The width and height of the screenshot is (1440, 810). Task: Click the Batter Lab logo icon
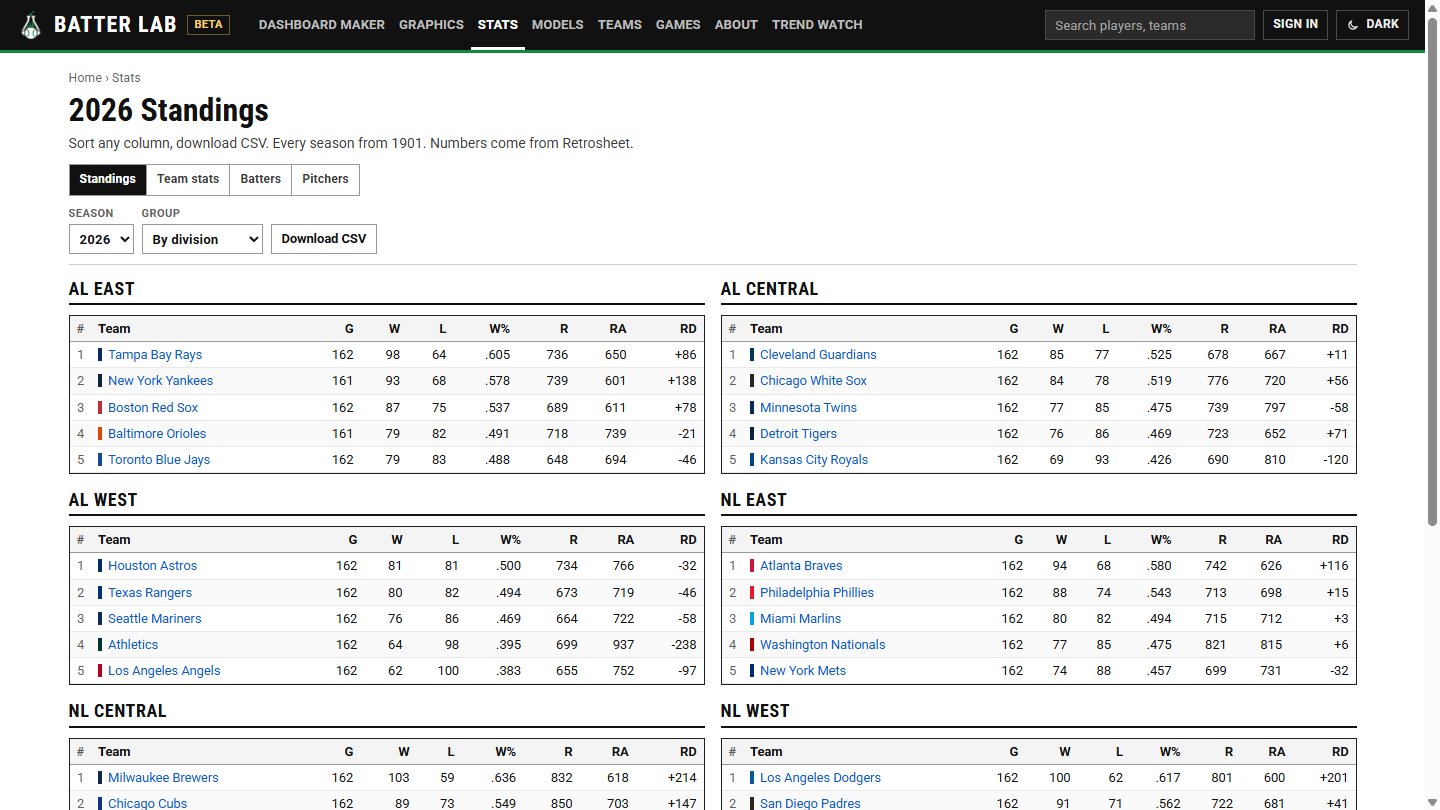click(31, 25)
